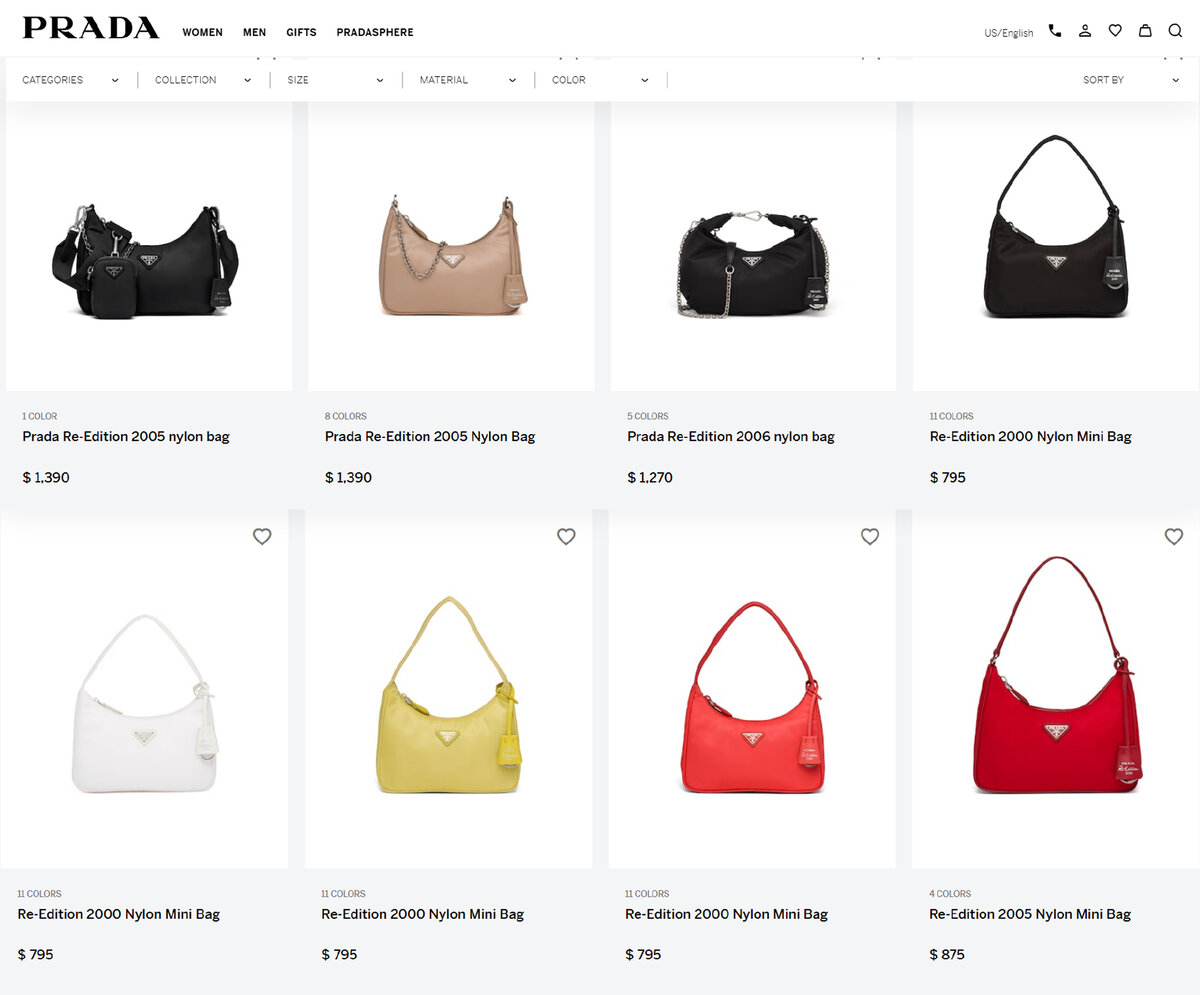
Task: Open the wishlist heart icon in header
Action: tap(1115, 31)
